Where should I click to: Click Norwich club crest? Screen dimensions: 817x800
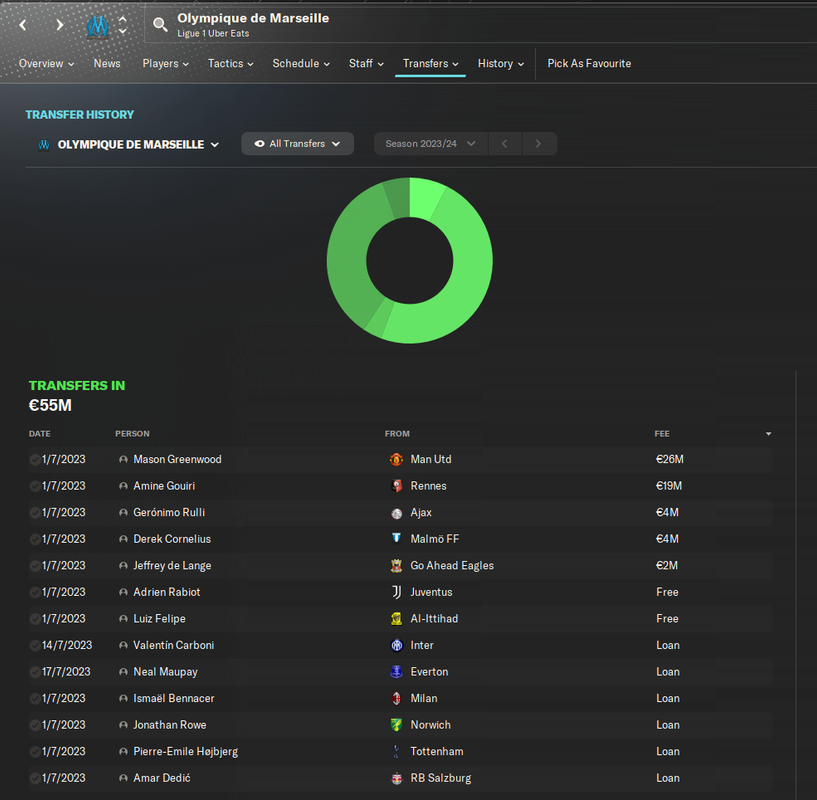[397, 725]
